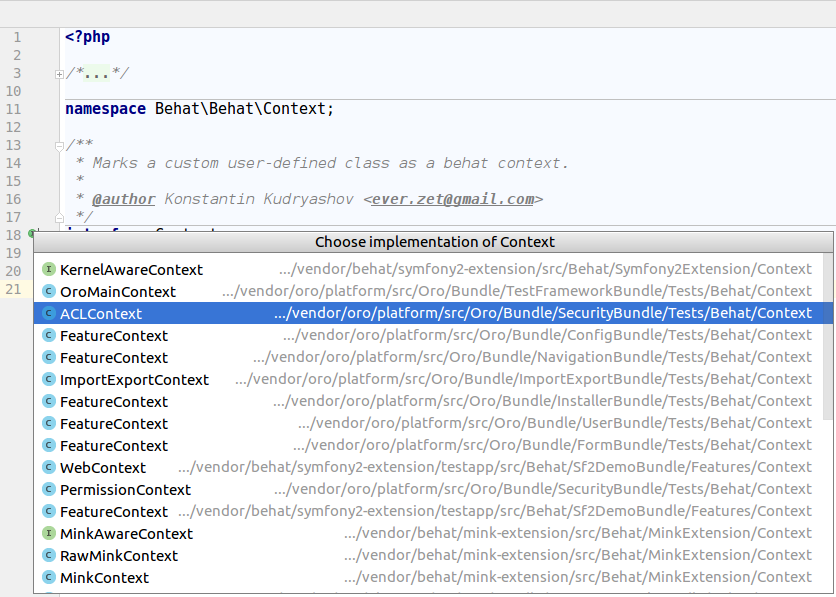Click the class icon next to RawMinkContext

[49, 556]
